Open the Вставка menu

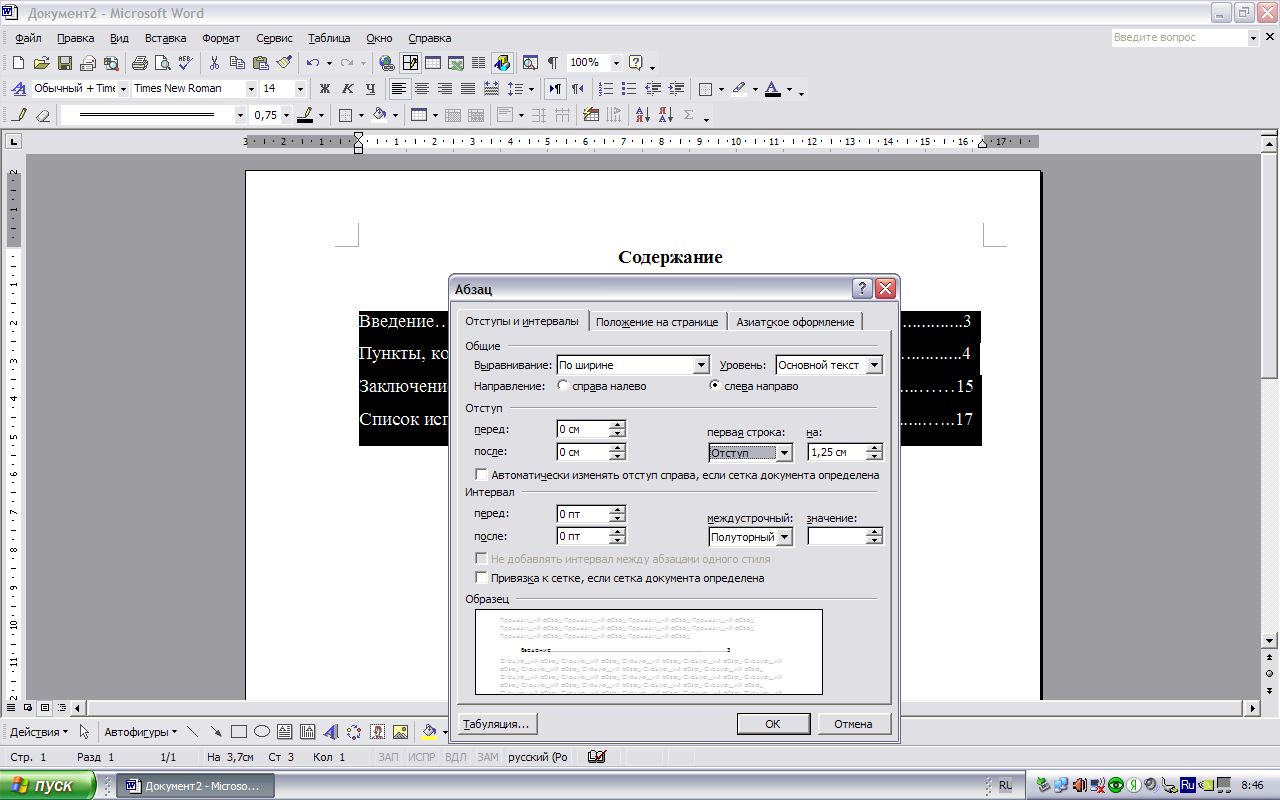[x=165, y=38]
